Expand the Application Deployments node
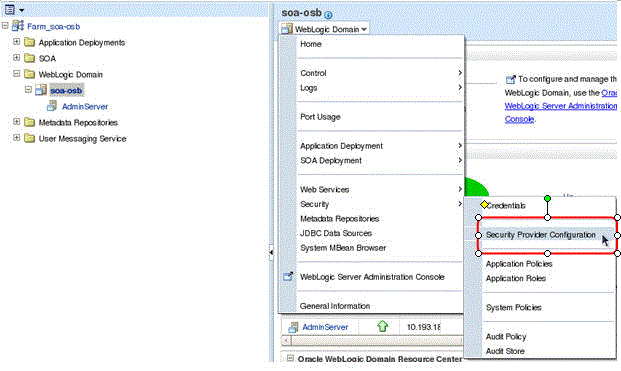 (16, 41)
